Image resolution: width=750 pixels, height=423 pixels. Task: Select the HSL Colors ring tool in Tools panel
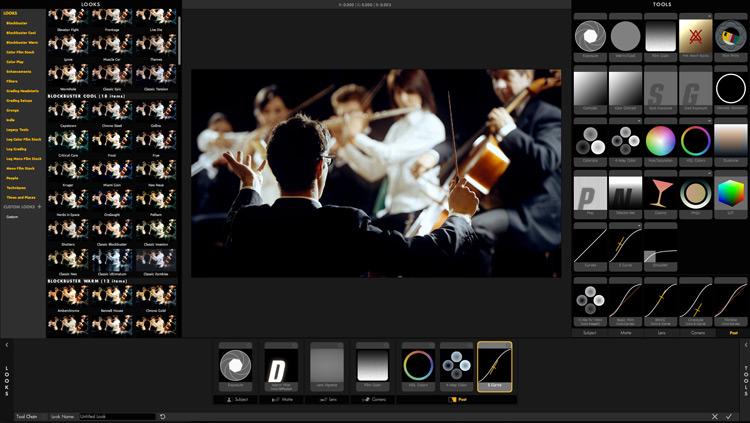tap(695, 142)
